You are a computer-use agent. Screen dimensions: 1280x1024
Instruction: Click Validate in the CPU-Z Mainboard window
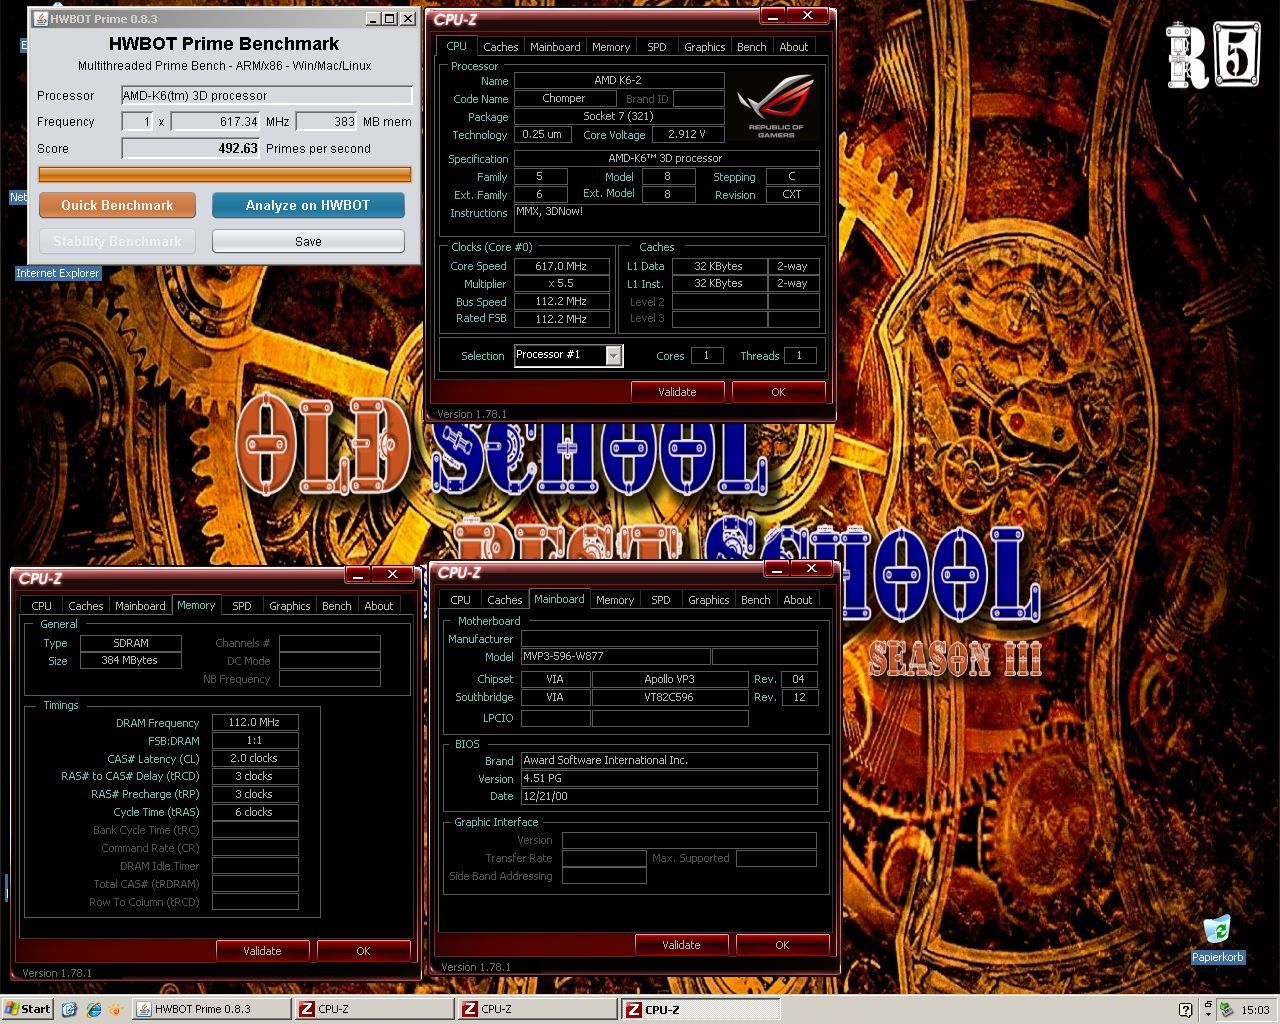click(681, 945)
